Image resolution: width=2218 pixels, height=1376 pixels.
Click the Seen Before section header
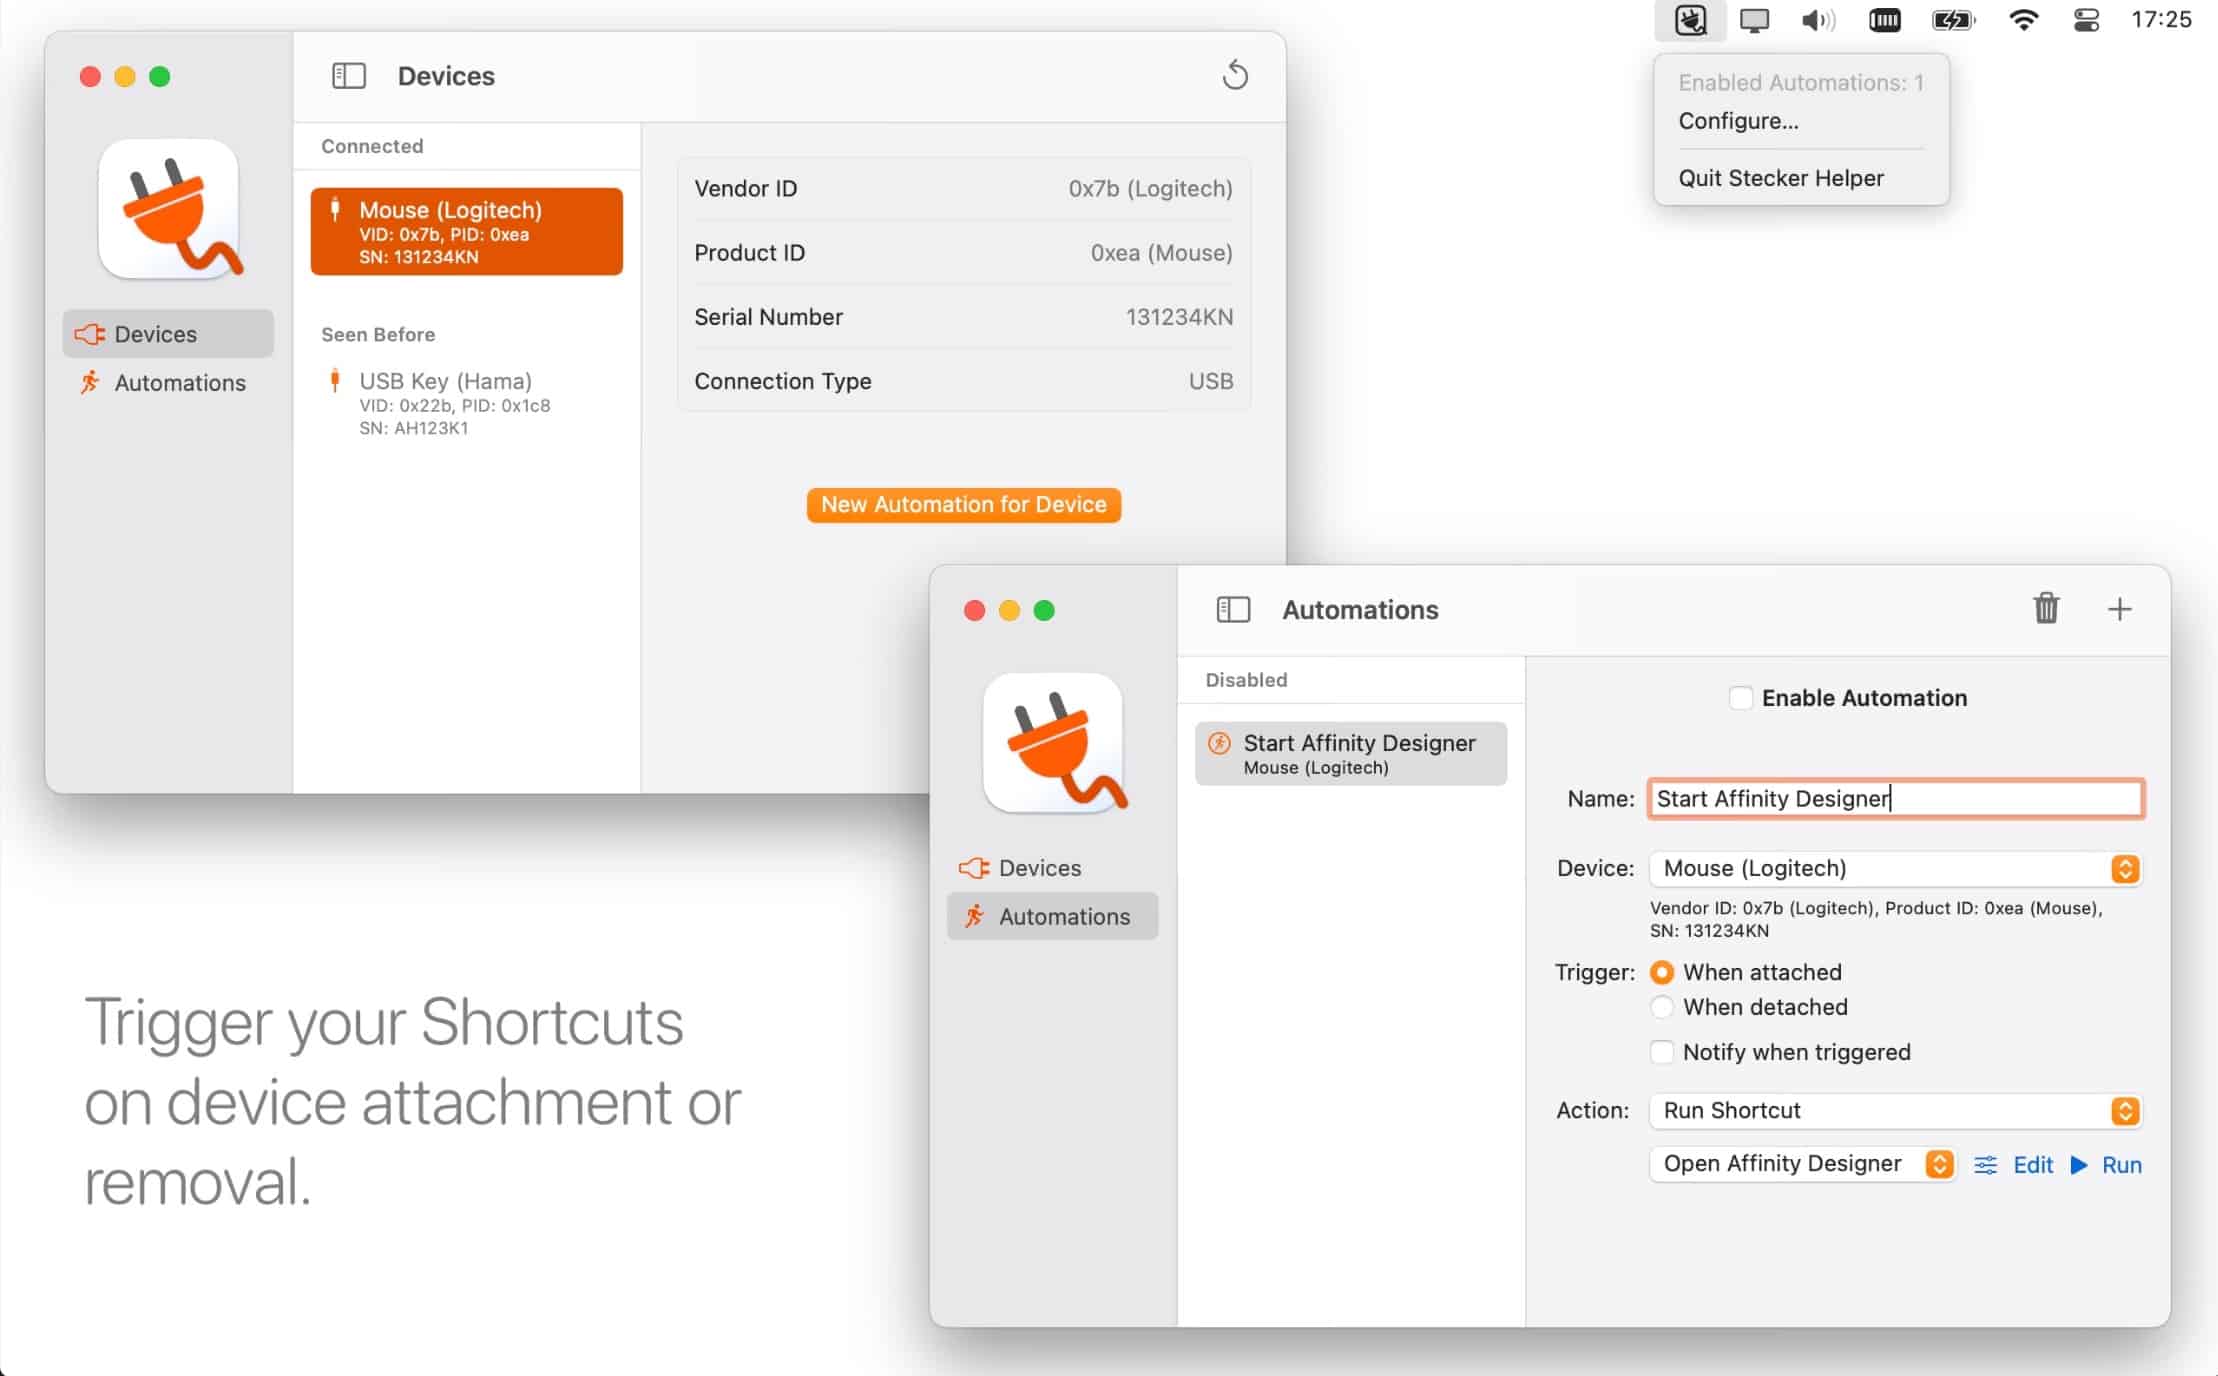[x=378, y=335]
